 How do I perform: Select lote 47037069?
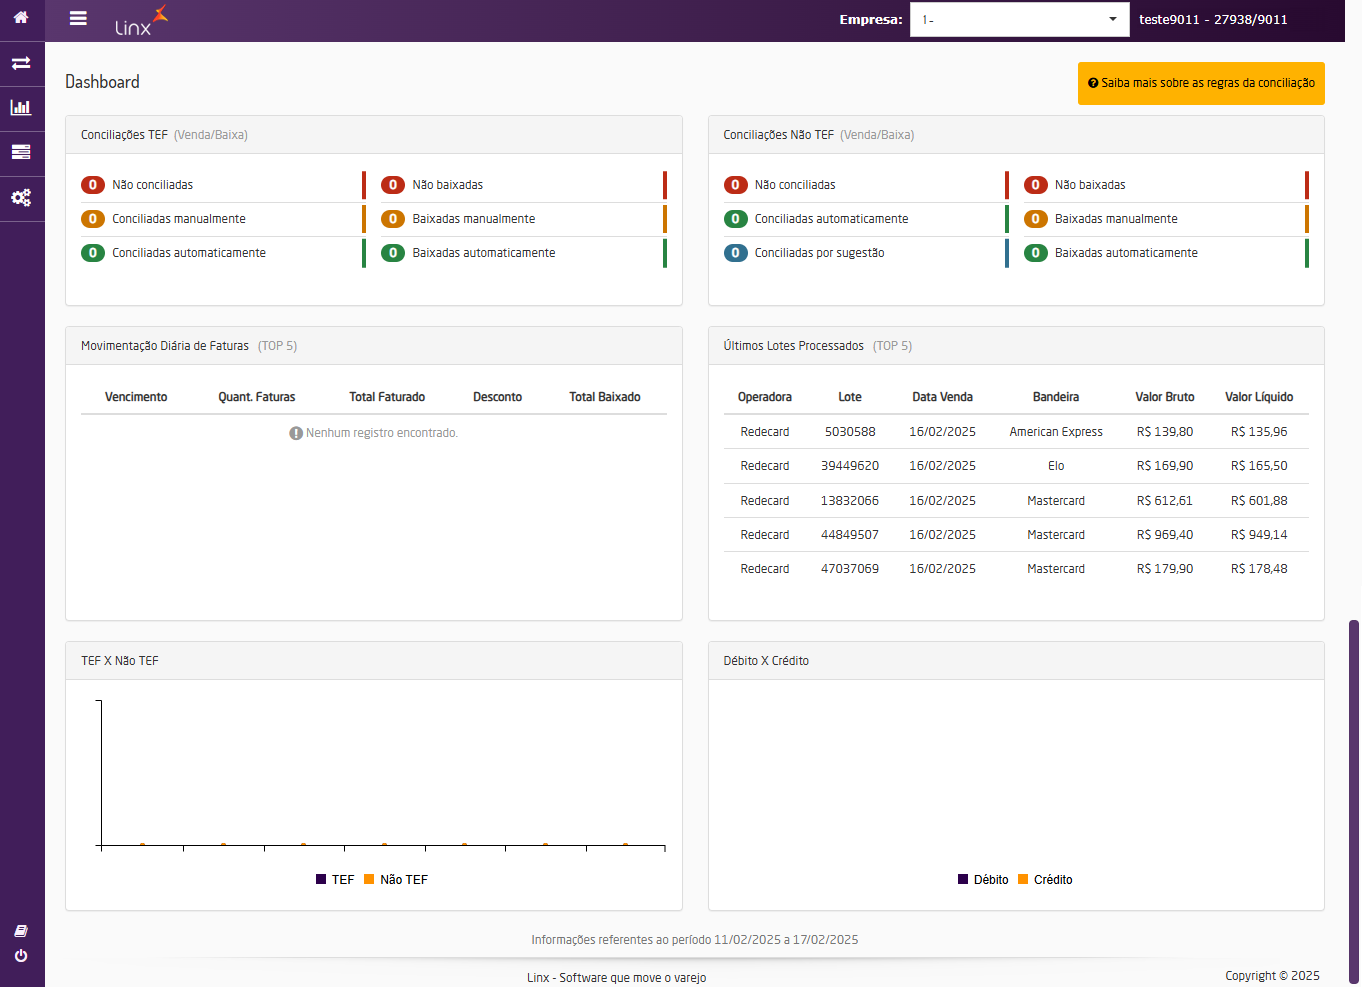(850, 569)
